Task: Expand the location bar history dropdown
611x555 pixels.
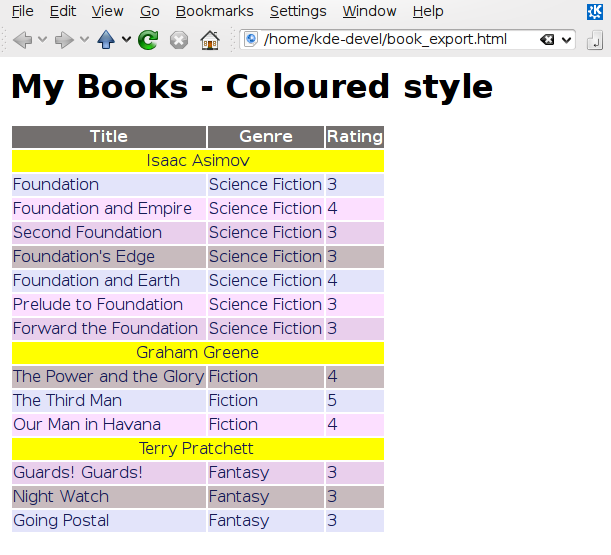Action: point(568,40)
